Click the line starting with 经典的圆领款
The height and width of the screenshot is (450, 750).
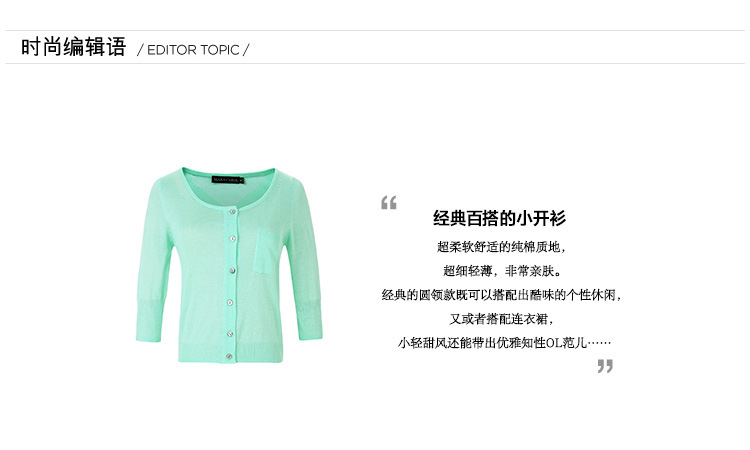[501, 295]
